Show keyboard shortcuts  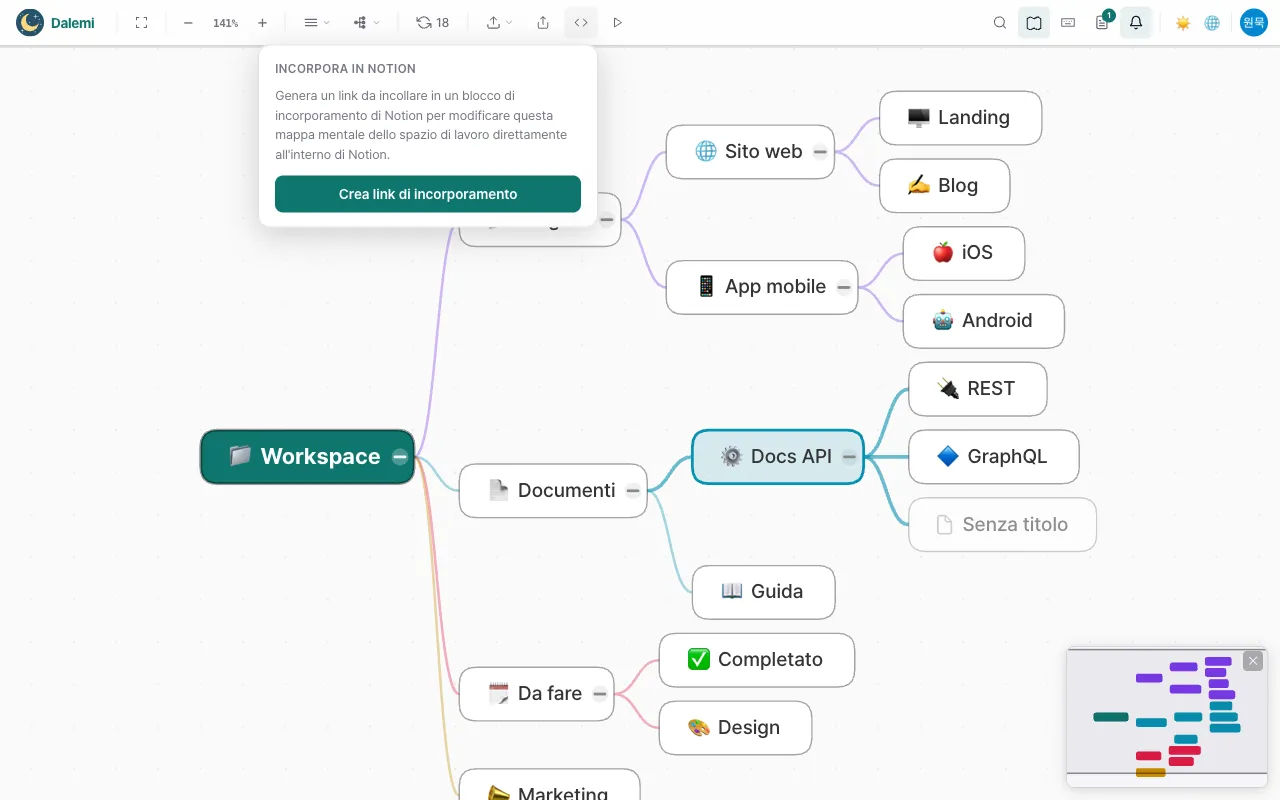(1068, 22)
